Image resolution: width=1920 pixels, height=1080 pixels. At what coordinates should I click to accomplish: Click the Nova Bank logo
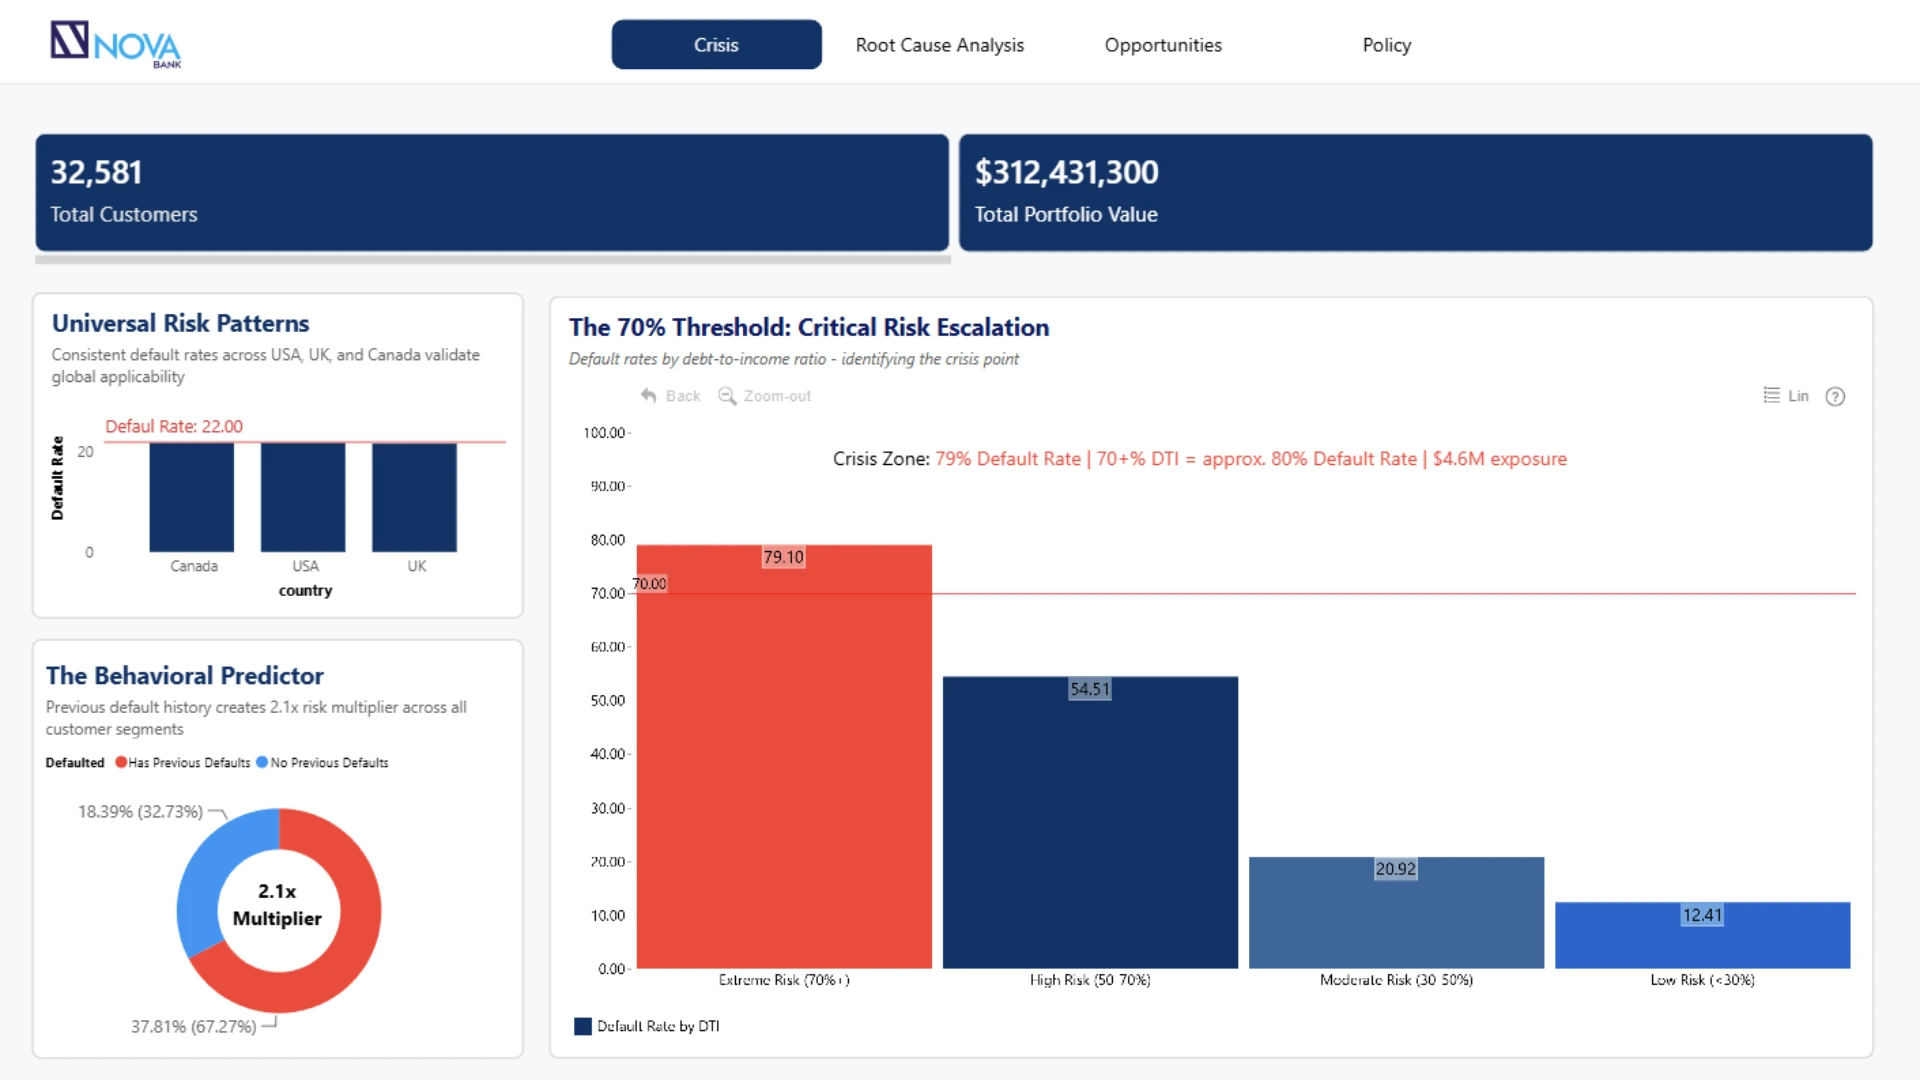(x=116, y=44)
